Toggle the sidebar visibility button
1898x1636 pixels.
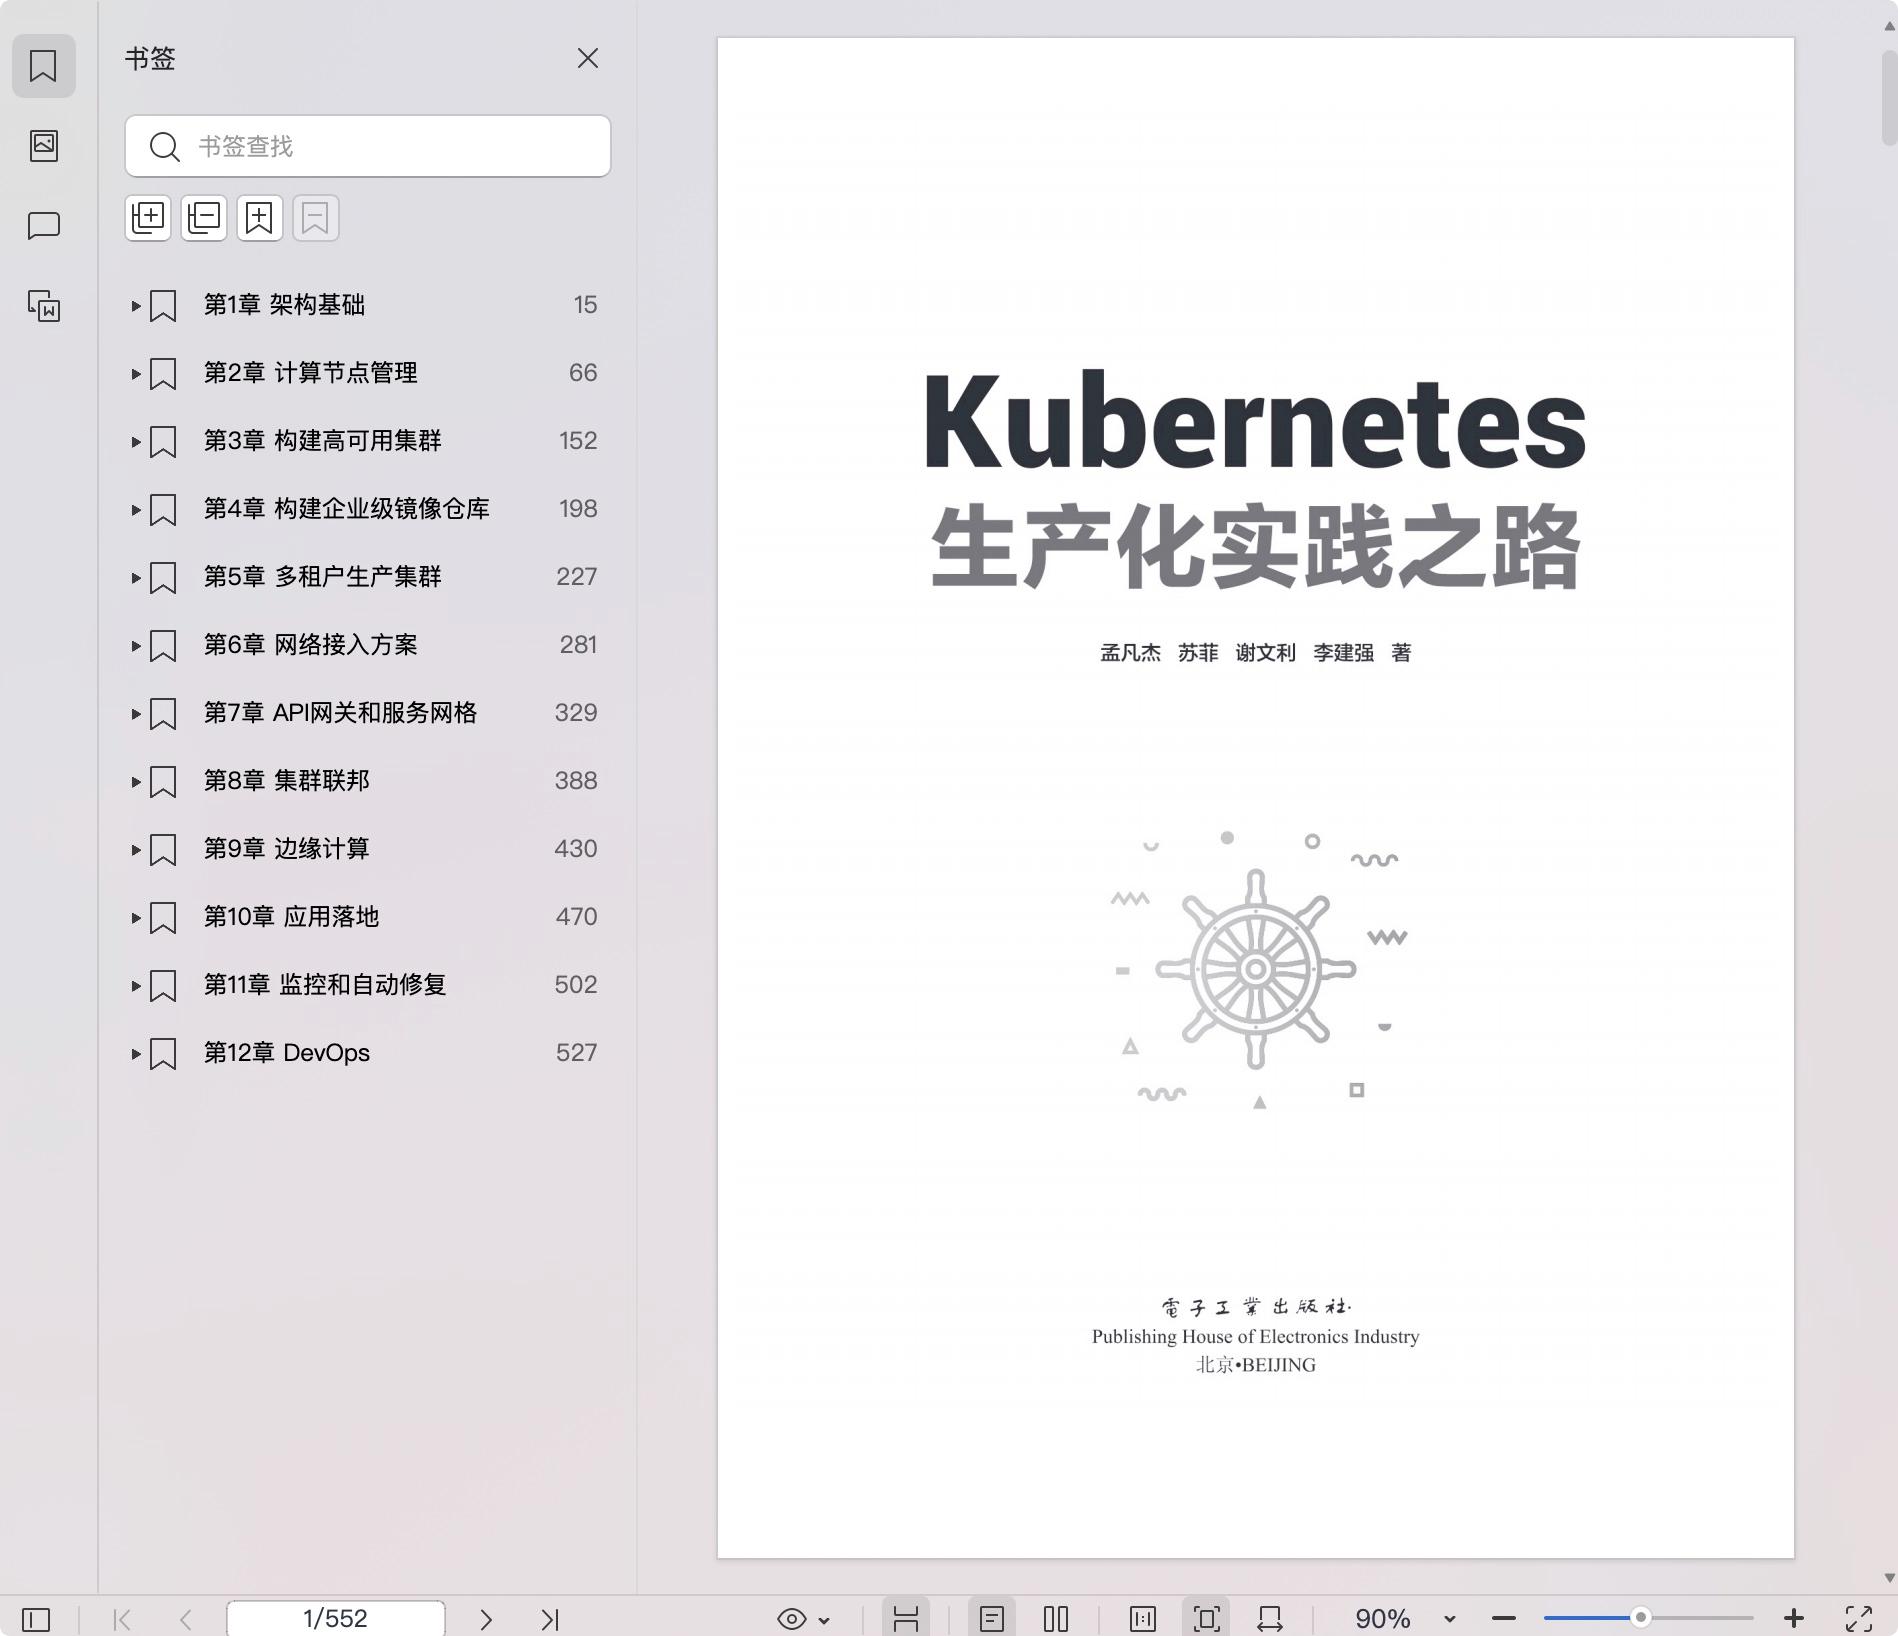(x=36, y=1619)
